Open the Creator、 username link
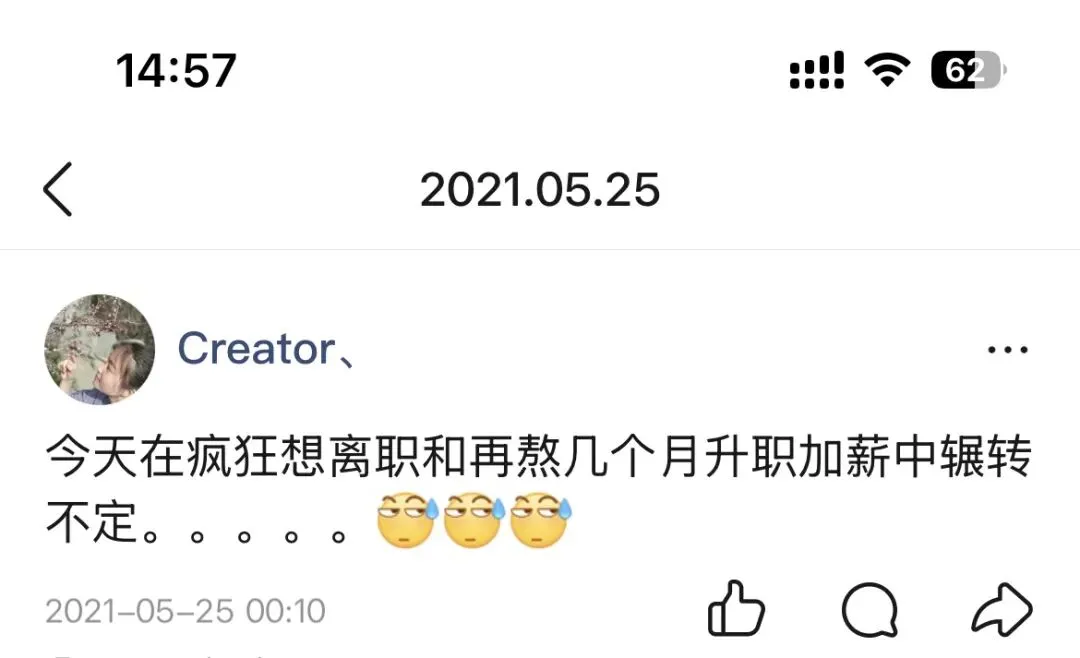Viewport: 1080px width, 658px height. [267, 349]
